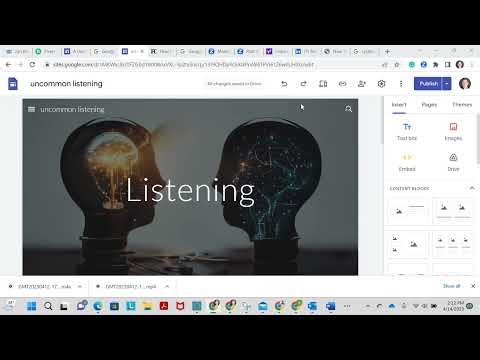The width and height of the screenshot is (480, 360).
Task: Click the search icon in site header
Action: click(348, 109)
